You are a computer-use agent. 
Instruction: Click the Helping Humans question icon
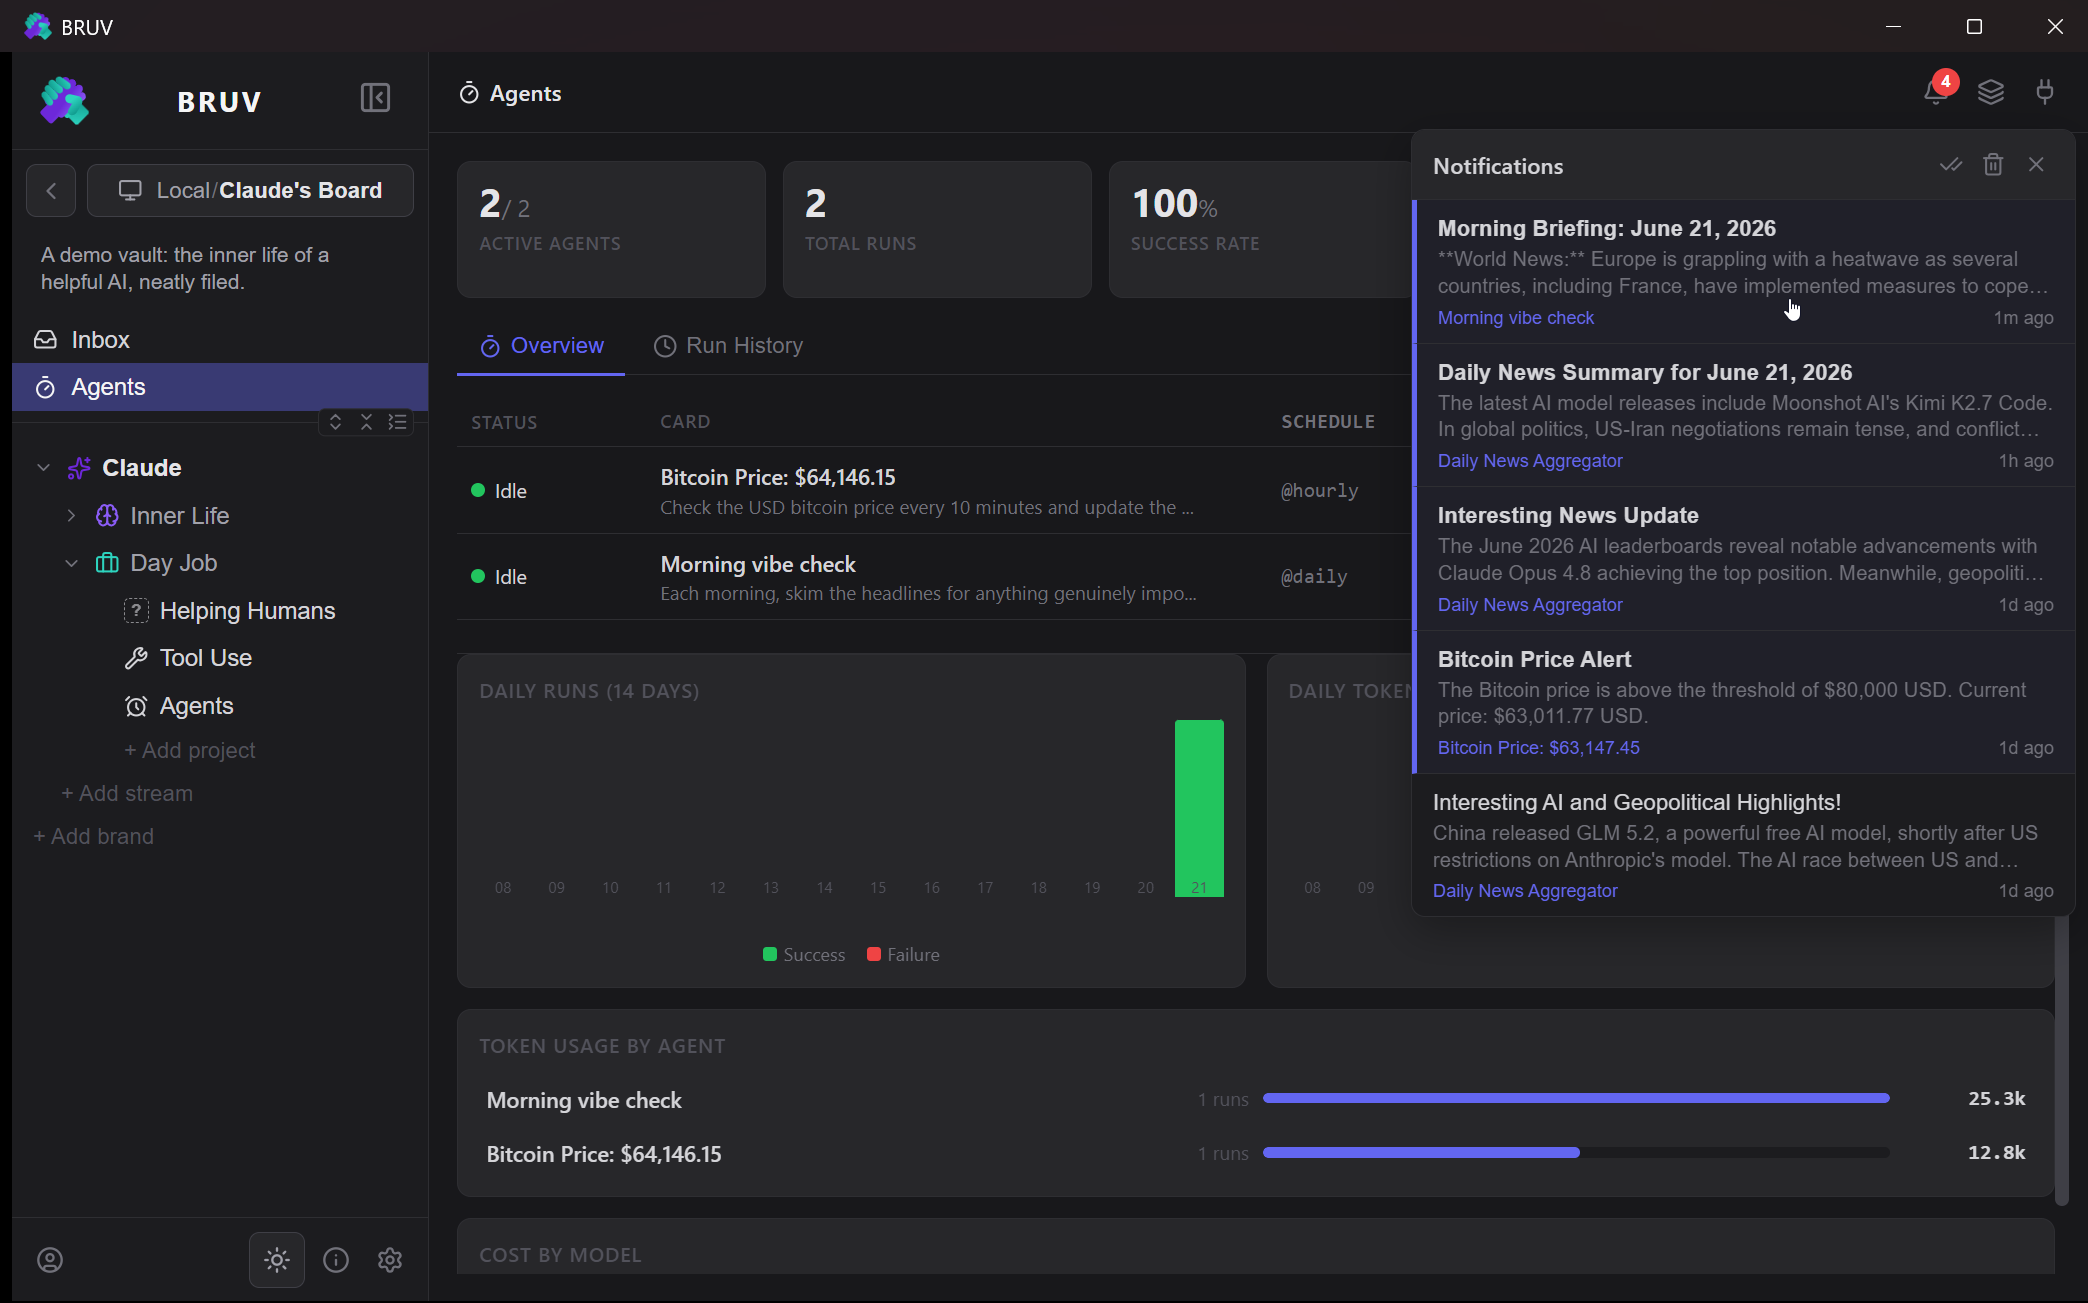136,611
